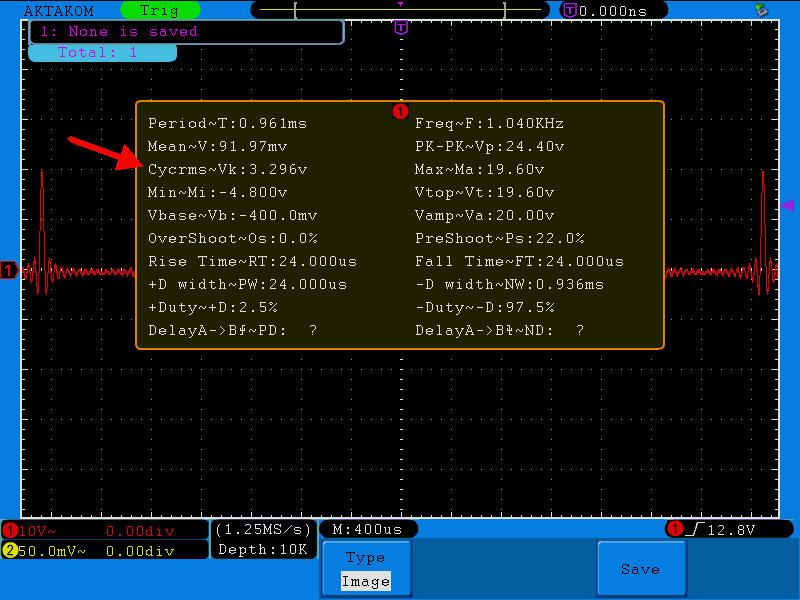
Task: Click the 0.000ns horizontal position readout
Action: click(x=613, y=11)
